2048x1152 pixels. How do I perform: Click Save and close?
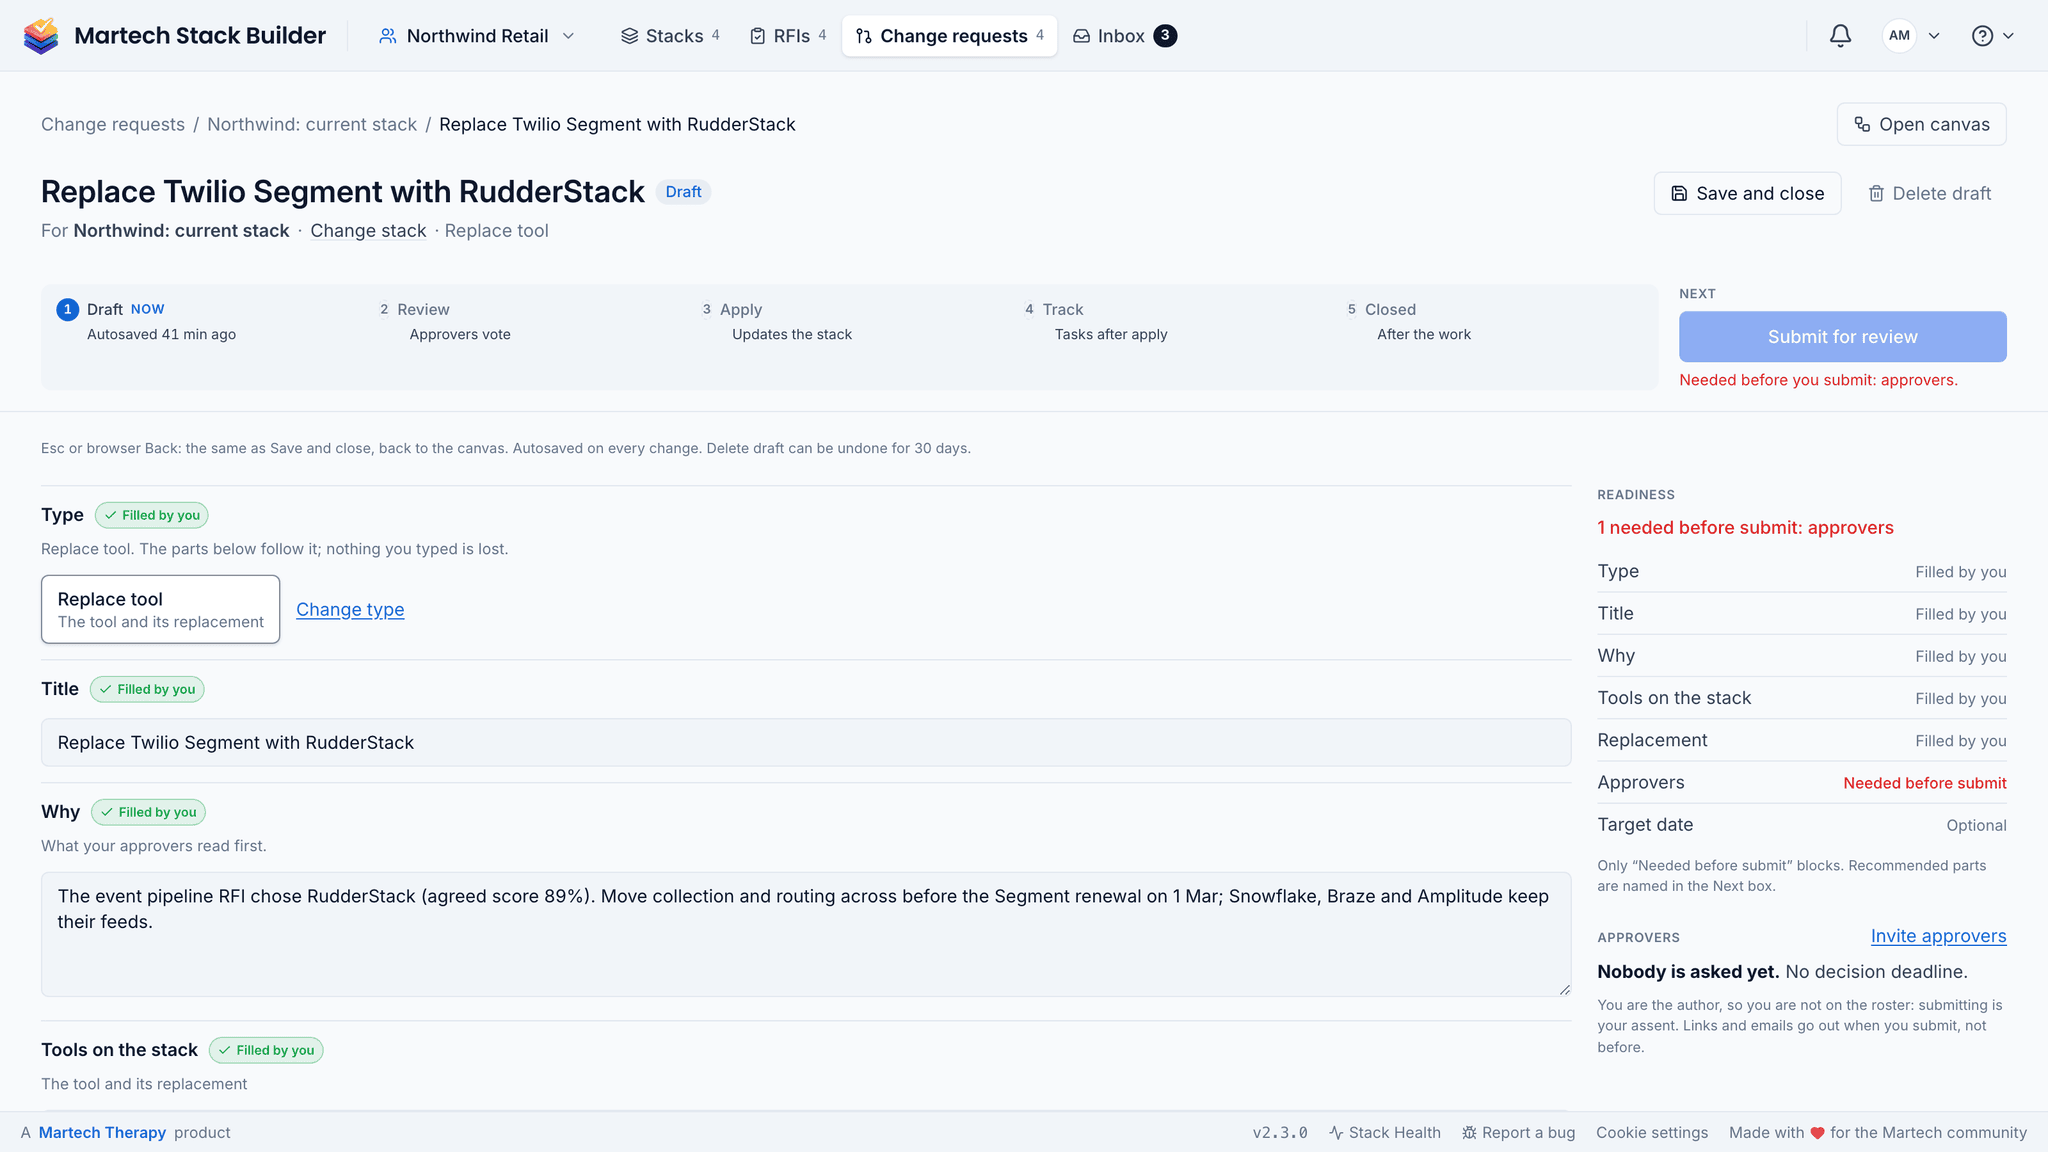pyautogui.click(x=1747, y=193)
